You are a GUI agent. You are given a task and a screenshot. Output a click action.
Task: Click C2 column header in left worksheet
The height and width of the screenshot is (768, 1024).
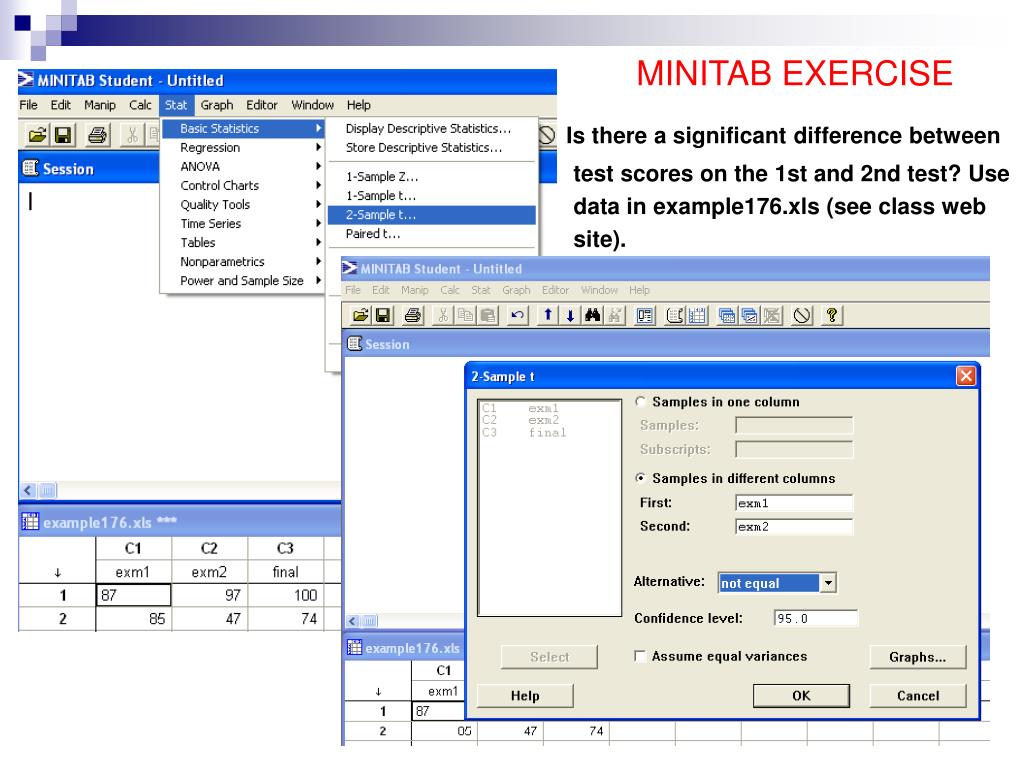coord(210,548)
